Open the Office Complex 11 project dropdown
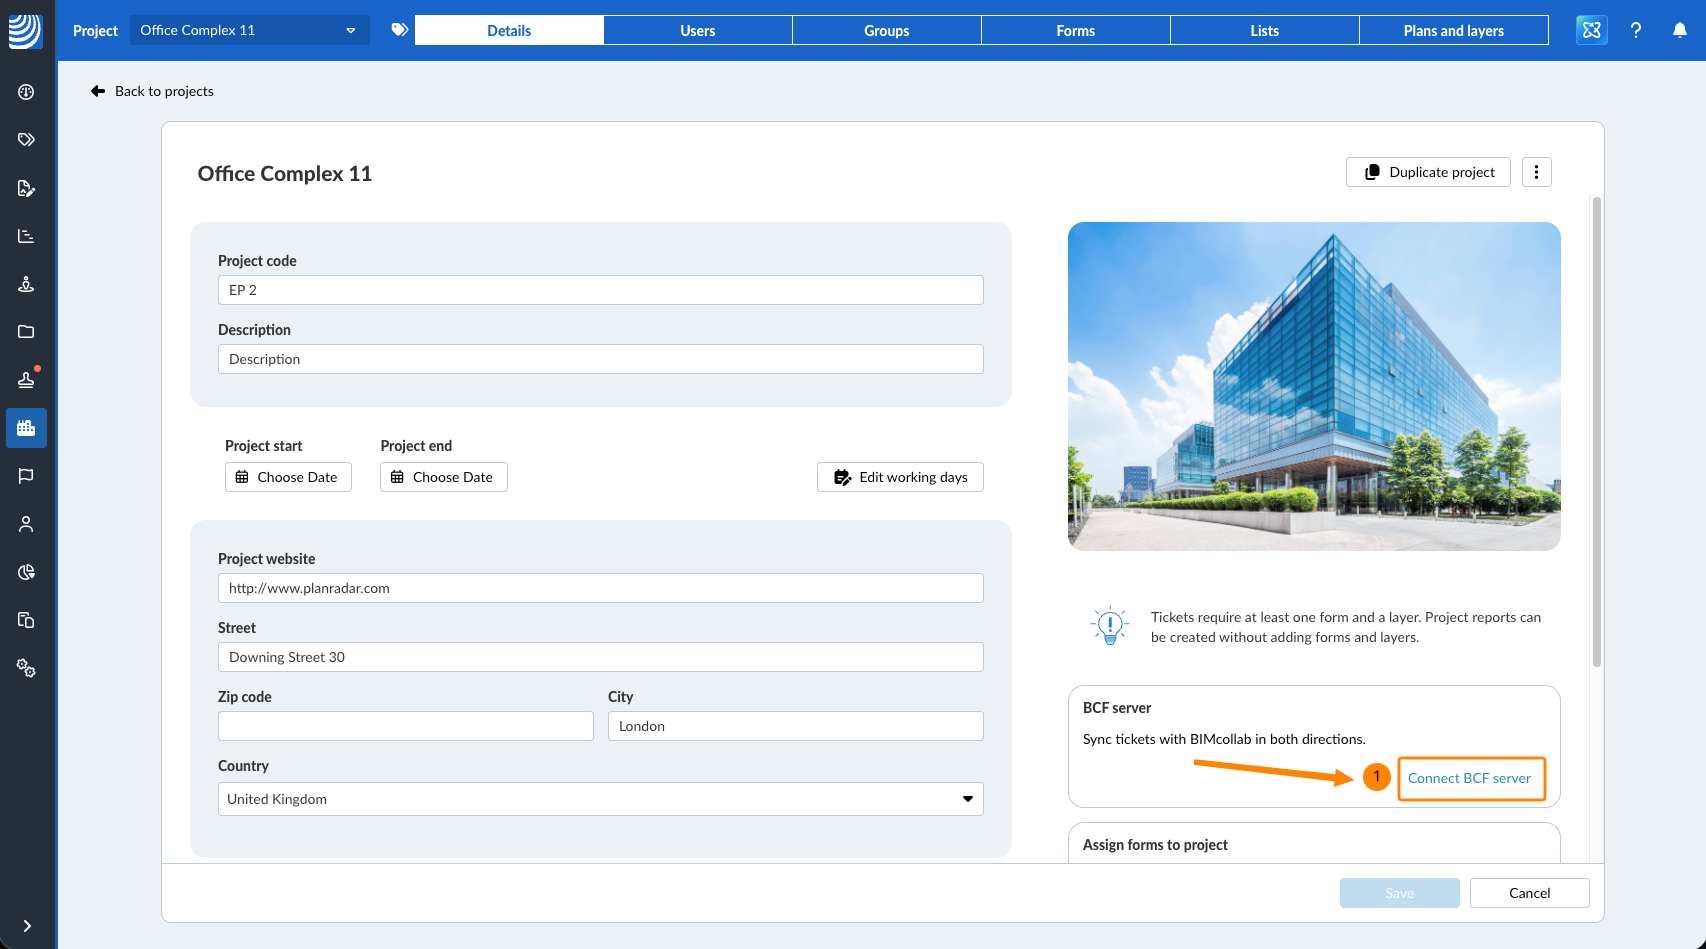Screen dimensions: 1706x949 pyautogui.click(x=250, y=30)
